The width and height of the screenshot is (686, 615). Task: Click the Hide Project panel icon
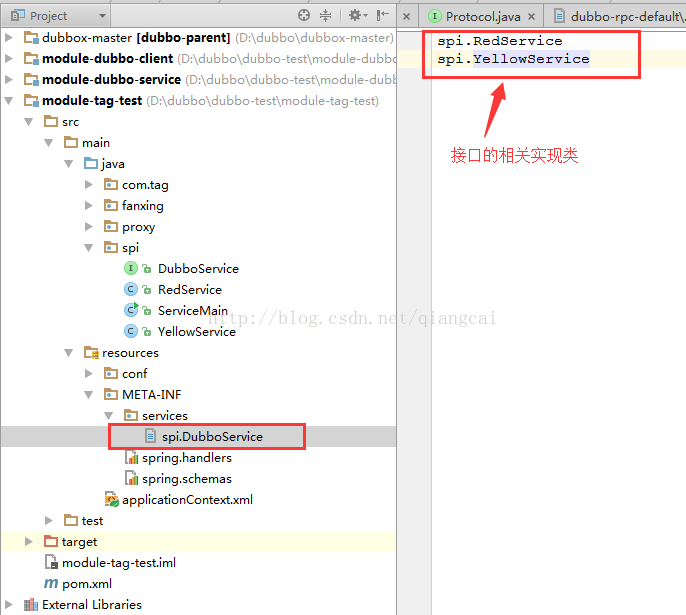[x=382, y=16]
